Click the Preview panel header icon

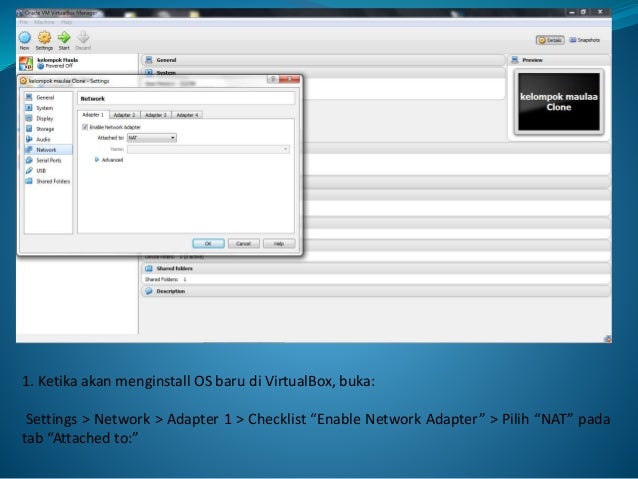point(515,60)
